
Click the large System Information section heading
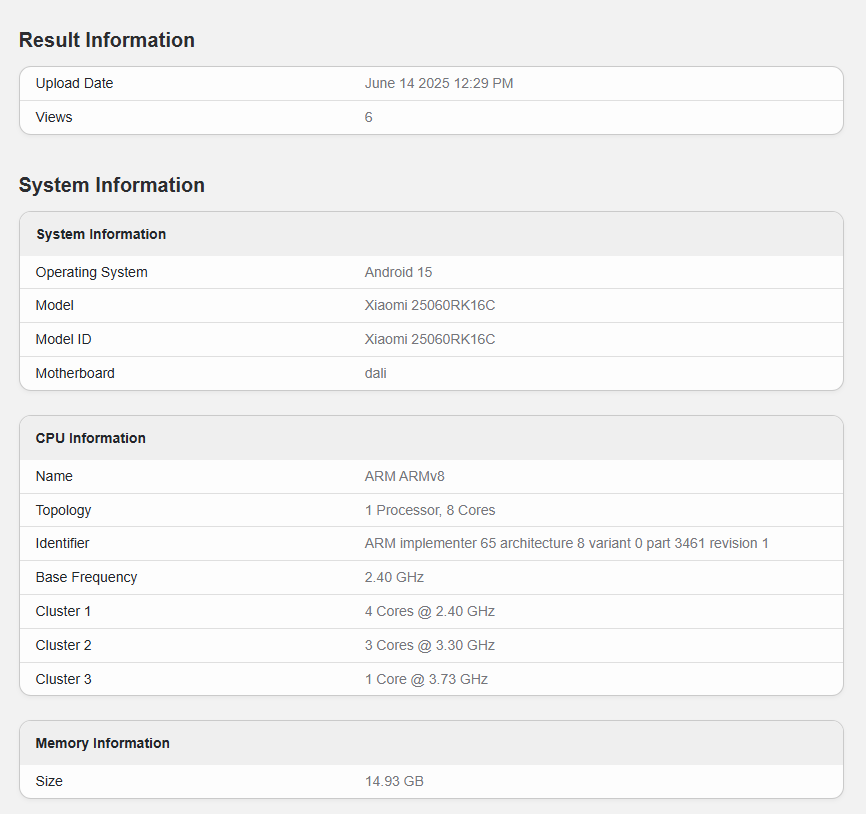pyautogui.click(x=112, y=185)
